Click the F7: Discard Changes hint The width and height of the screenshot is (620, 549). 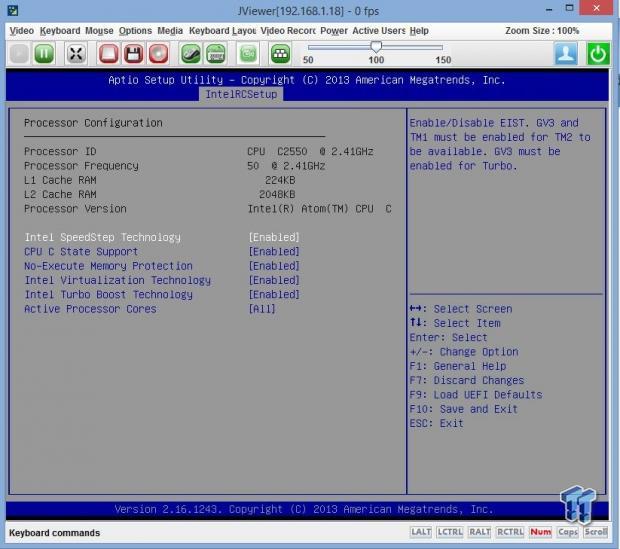coord(467,381)
